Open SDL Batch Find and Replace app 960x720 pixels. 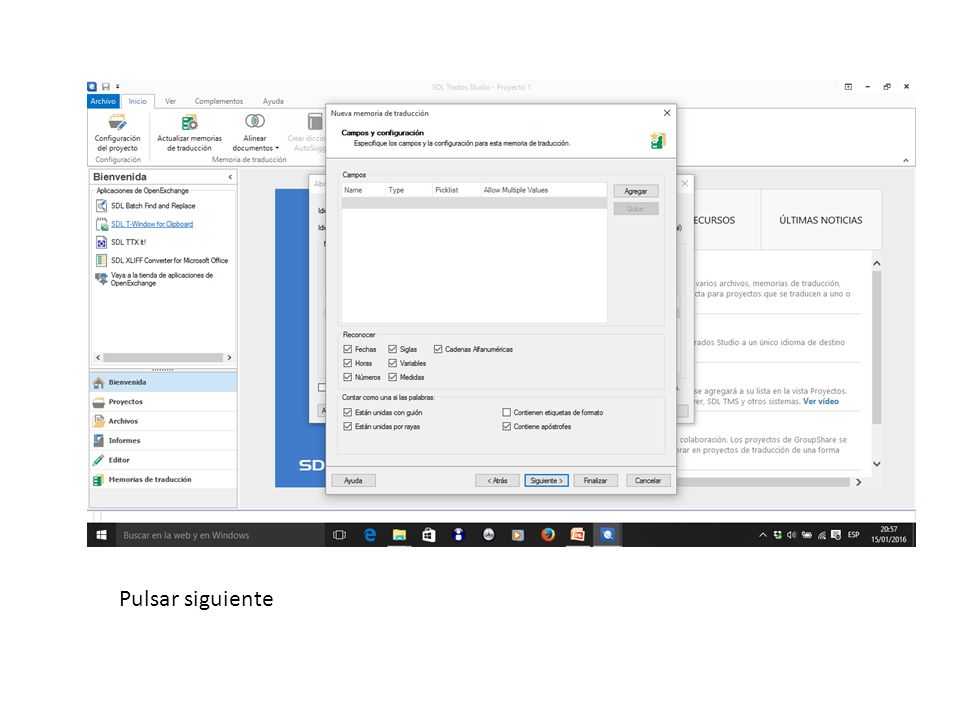(146, 206)
